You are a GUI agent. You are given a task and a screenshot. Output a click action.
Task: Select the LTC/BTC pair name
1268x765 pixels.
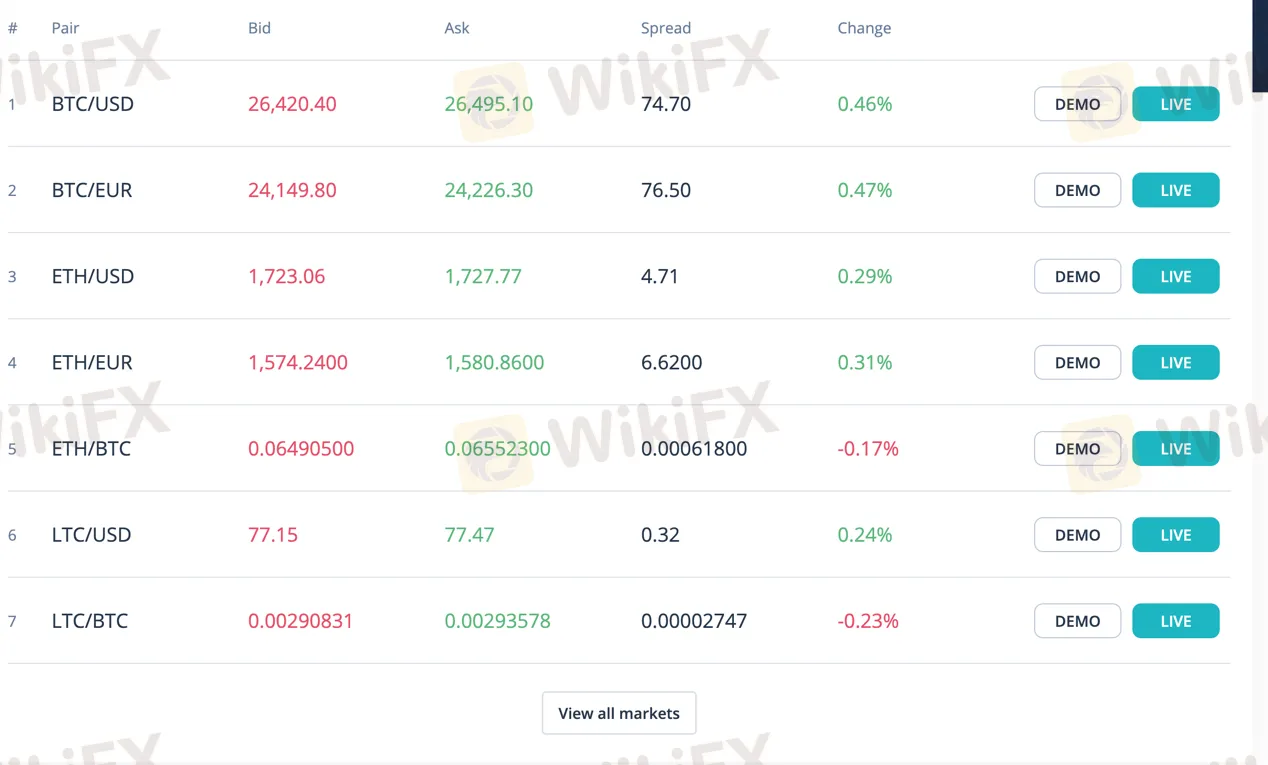click(x=90, y=620)
